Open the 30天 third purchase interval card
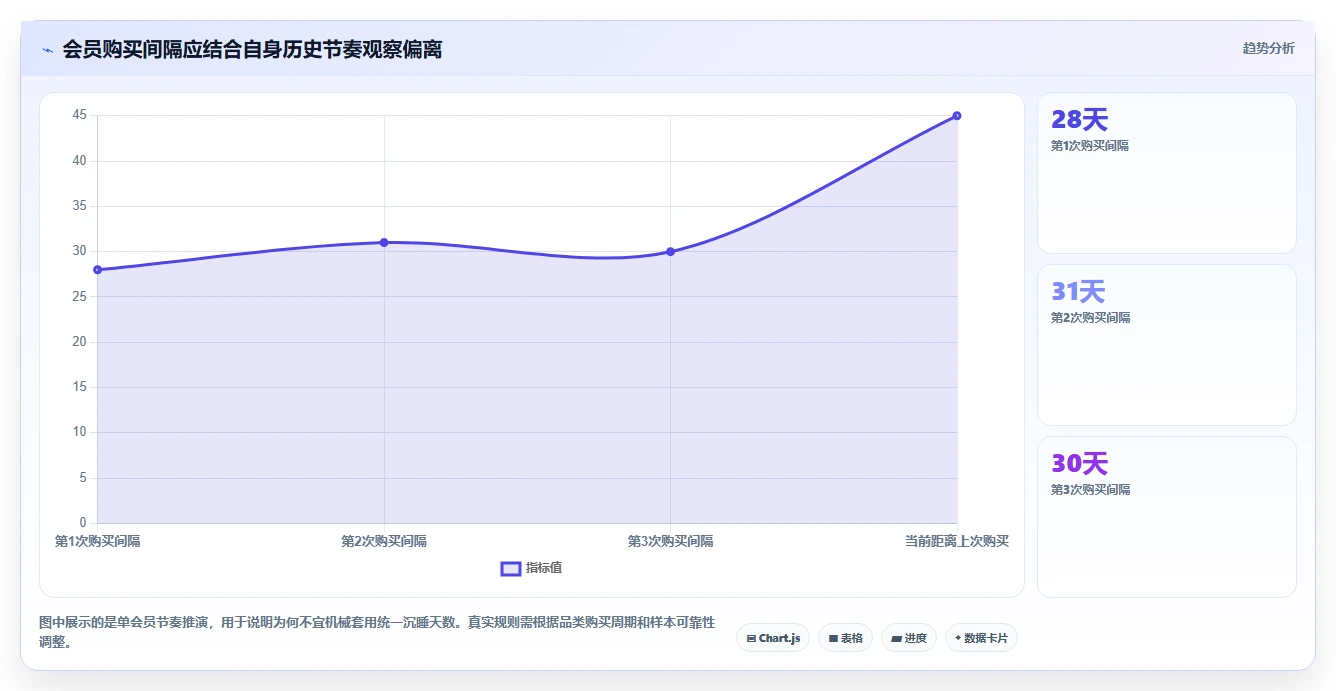The height and width of the screenshot is (691, 1336). [x=1167, y=517]
